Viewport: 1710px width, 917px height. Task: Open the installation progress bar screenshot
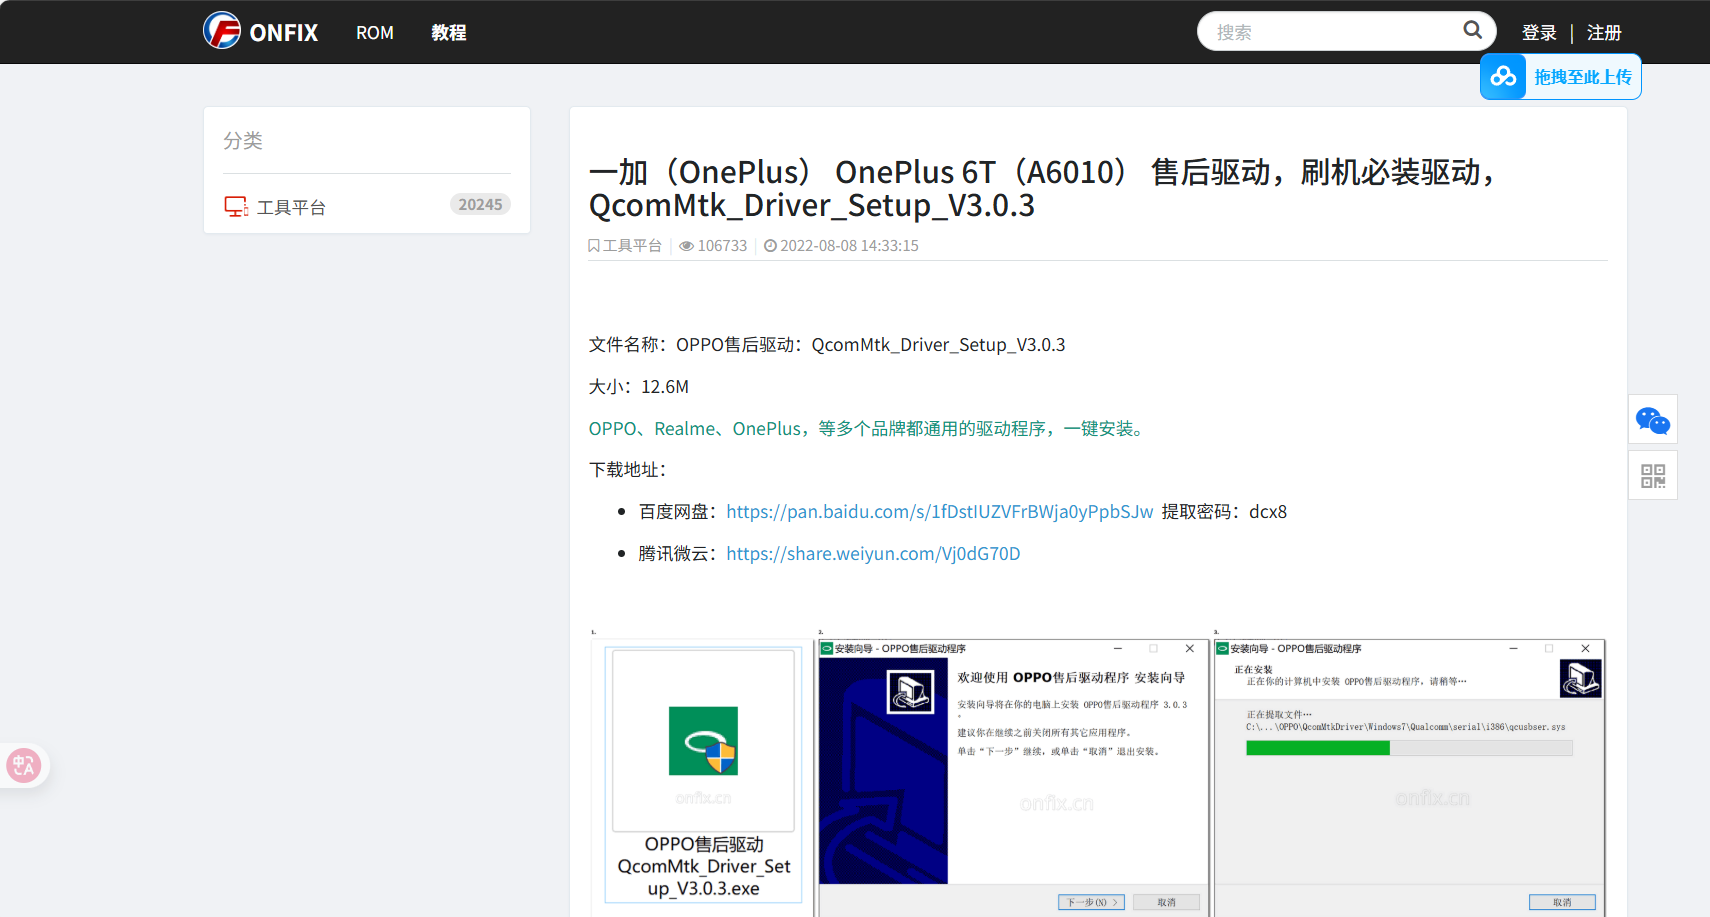point(1409,776)
